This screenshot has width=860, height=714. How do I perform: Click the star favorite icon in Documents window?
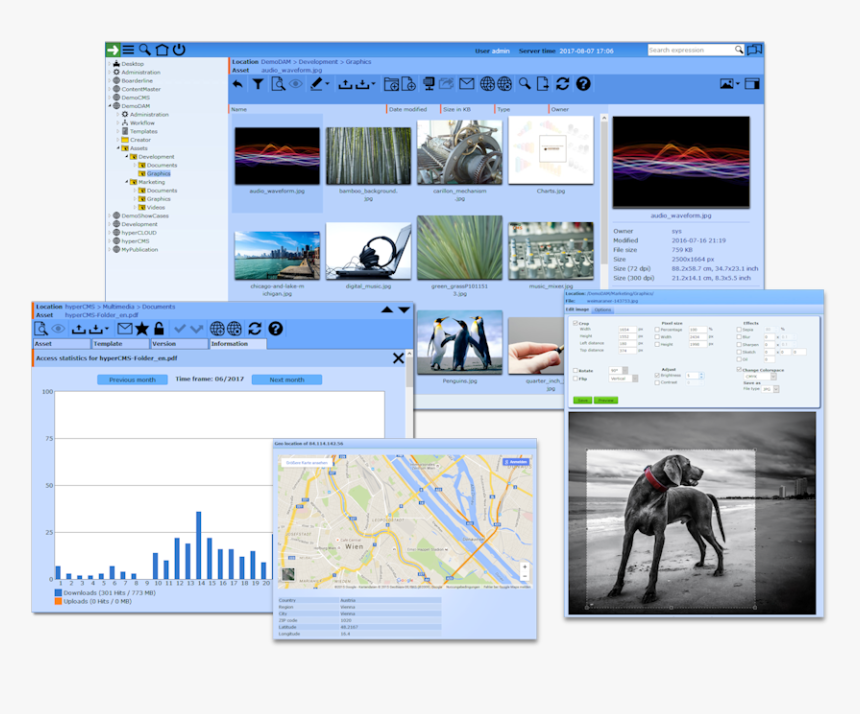tap(142, 328)
